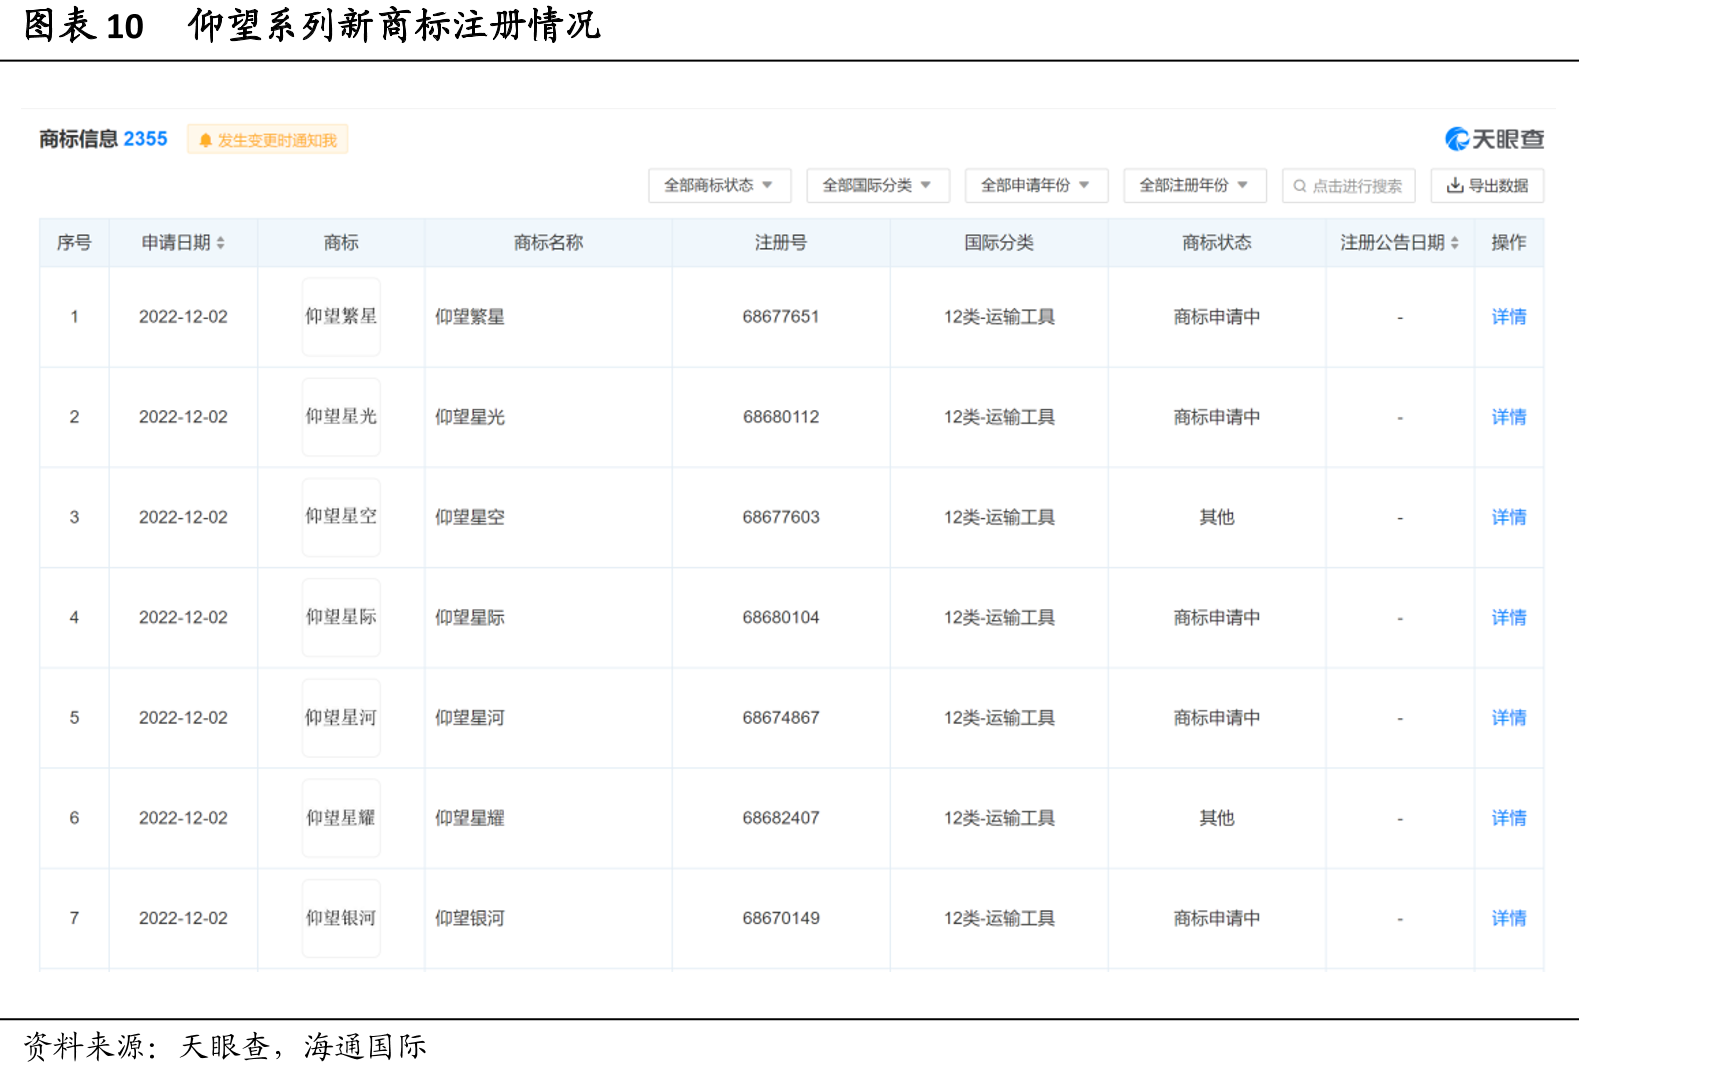Screen dimensions: 1734x1077
Task: Open 详情 for 仰望星际
Action: pyautogui.click(x=1508, y=618)
